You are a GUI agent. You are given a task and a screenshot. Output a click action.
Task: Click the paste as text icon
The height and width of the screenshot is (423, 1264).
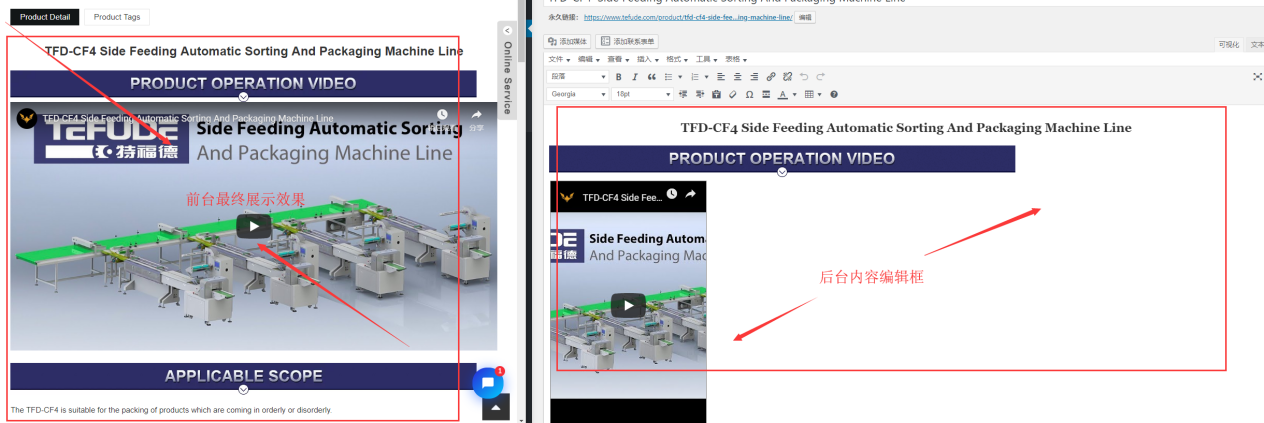716,94
